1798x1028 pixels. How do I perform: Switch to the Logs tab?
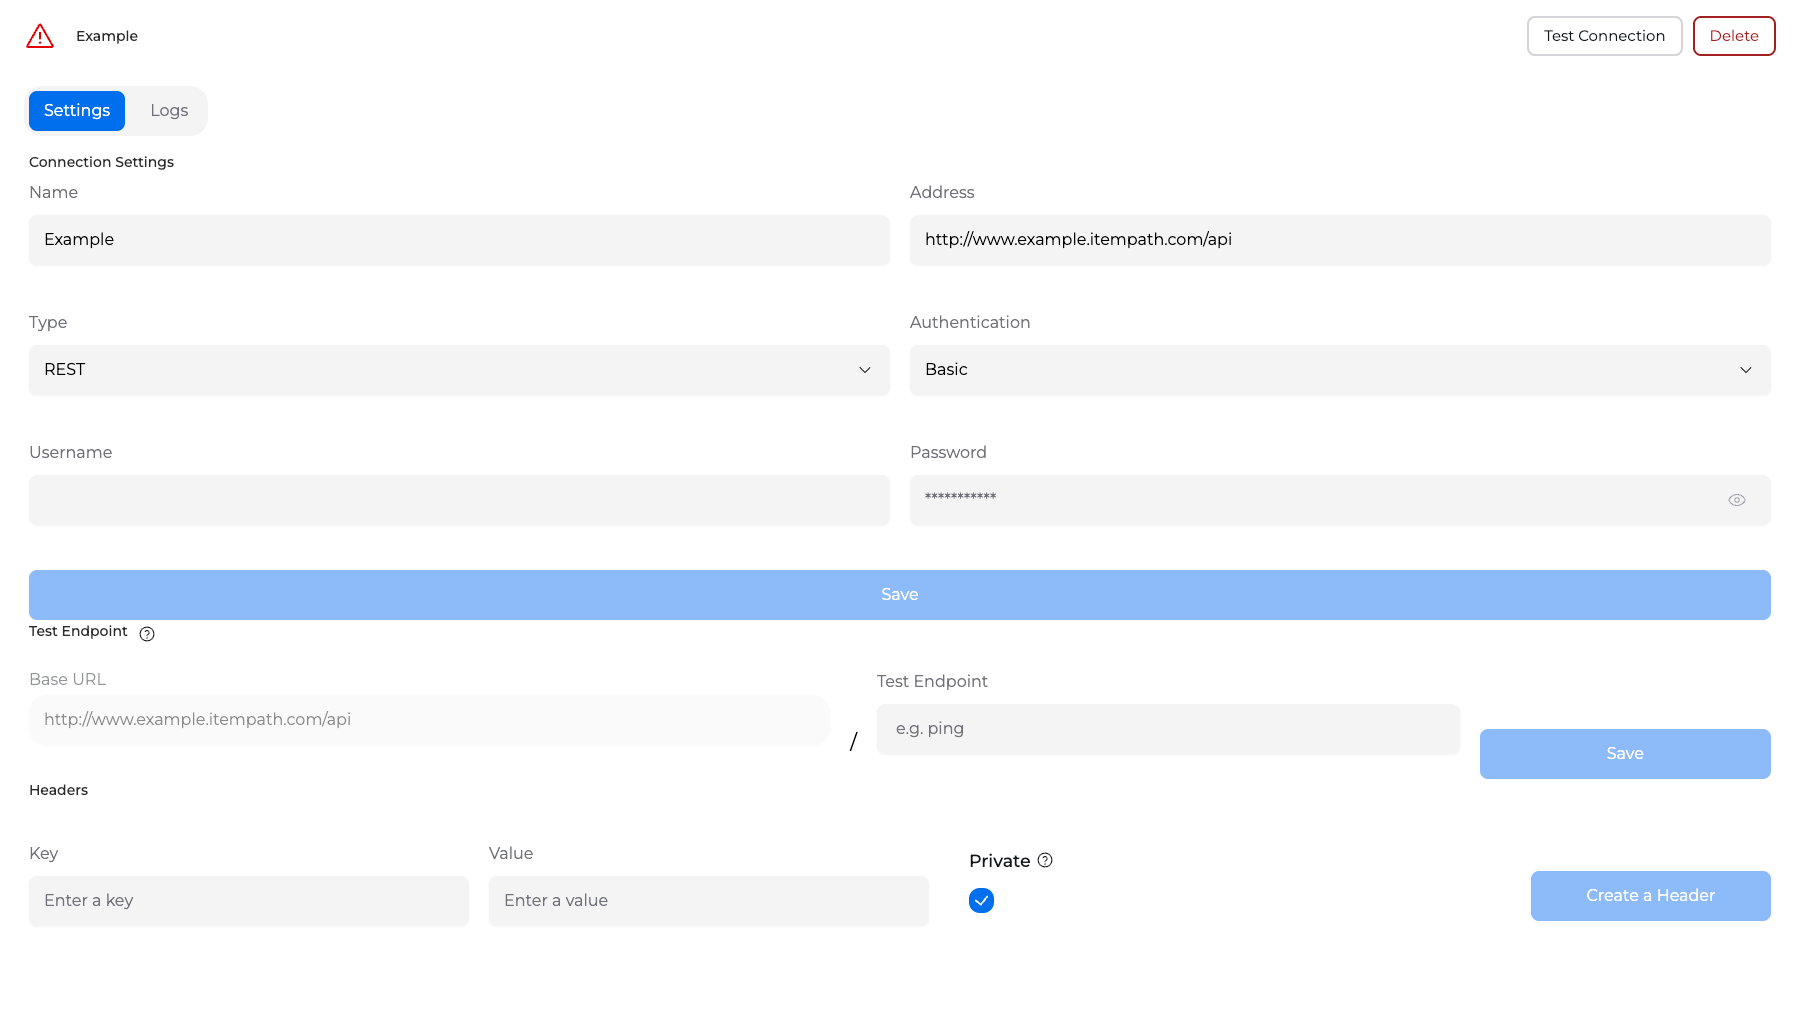click(x=169, y=111)
